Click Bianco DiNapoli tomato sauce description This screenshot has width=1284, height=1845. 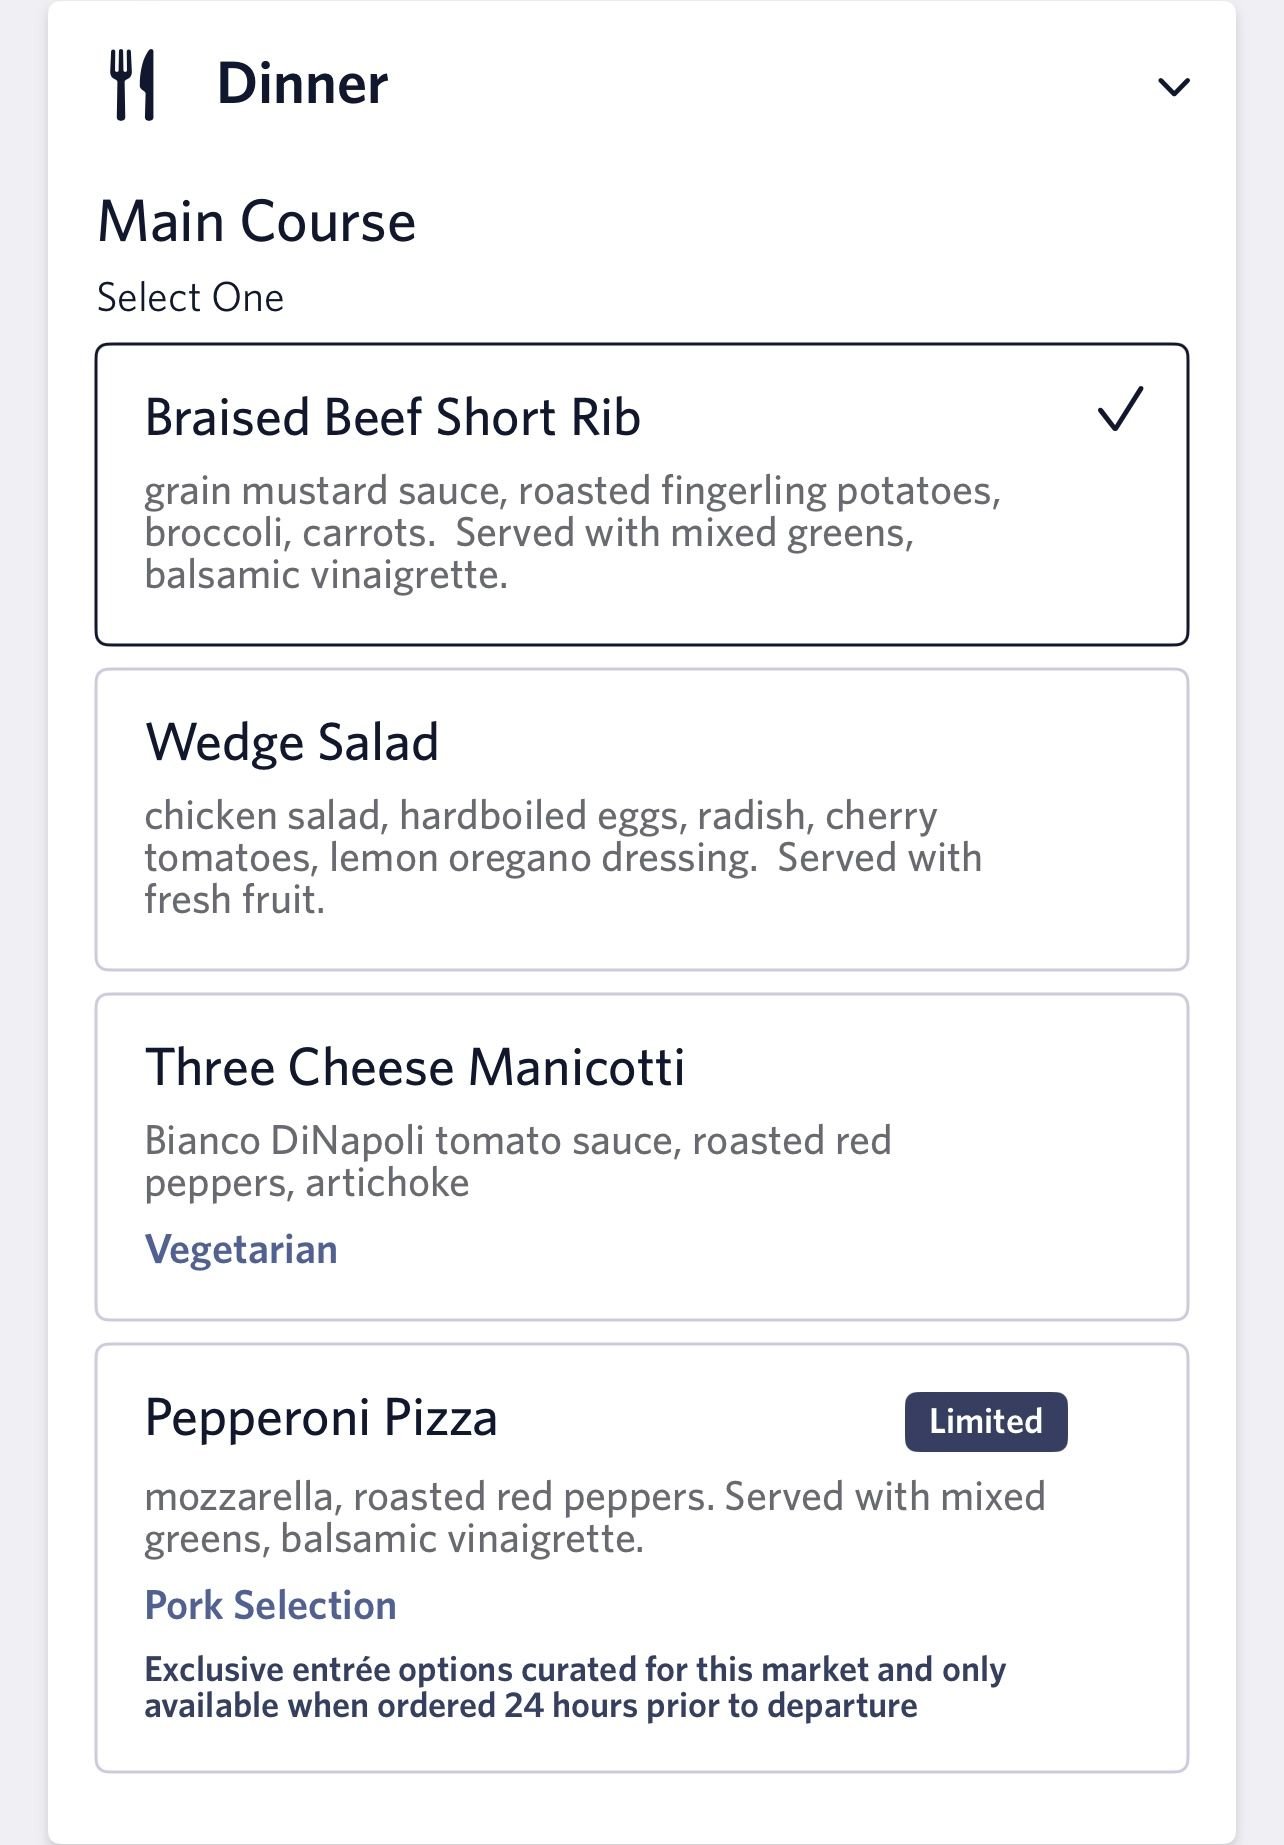(x=518, y=1162)
